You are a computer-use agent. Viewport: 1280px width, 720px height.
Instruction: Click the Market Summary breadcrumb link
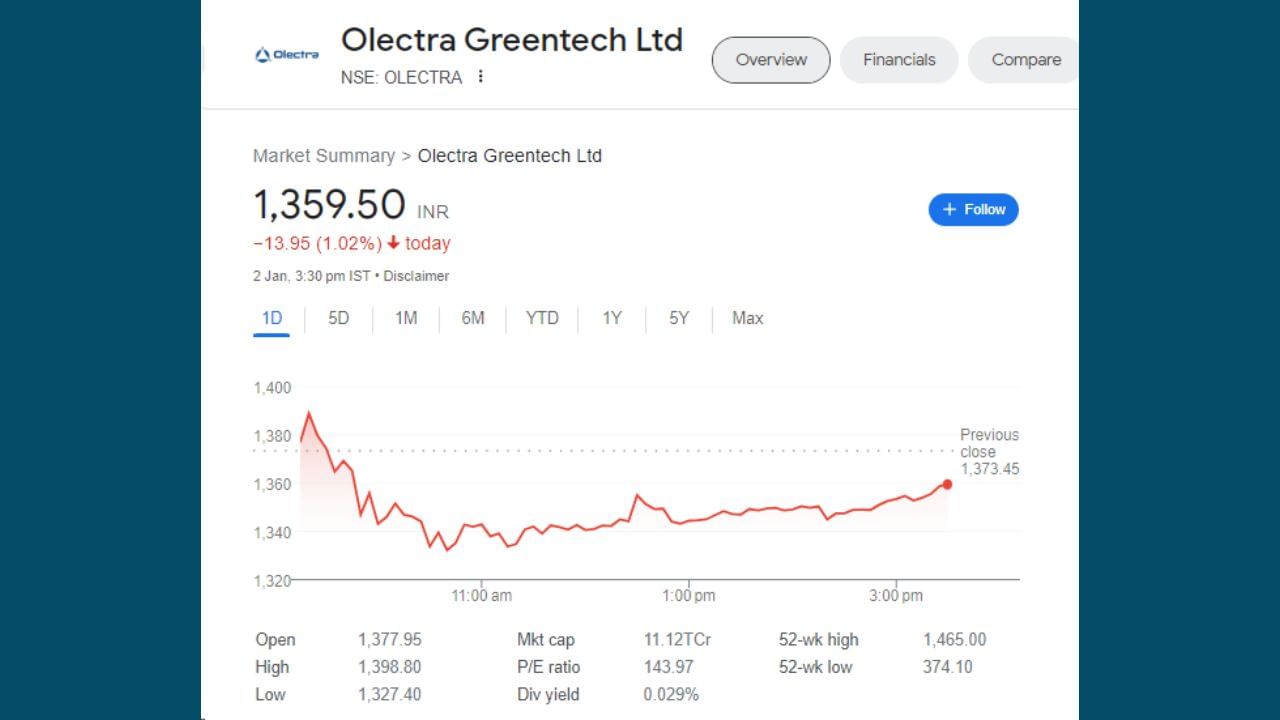323,156
